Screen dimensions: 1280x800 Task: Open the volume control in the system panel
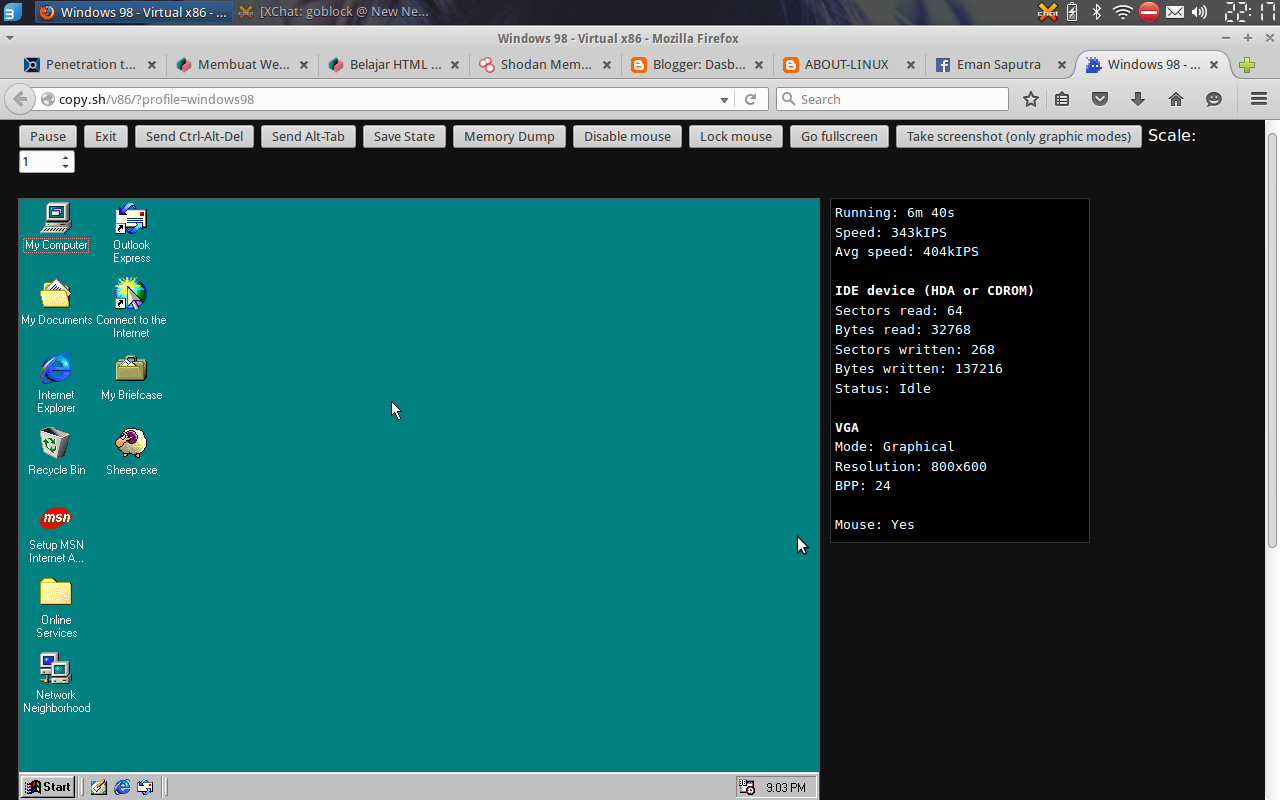[1199, 12]
